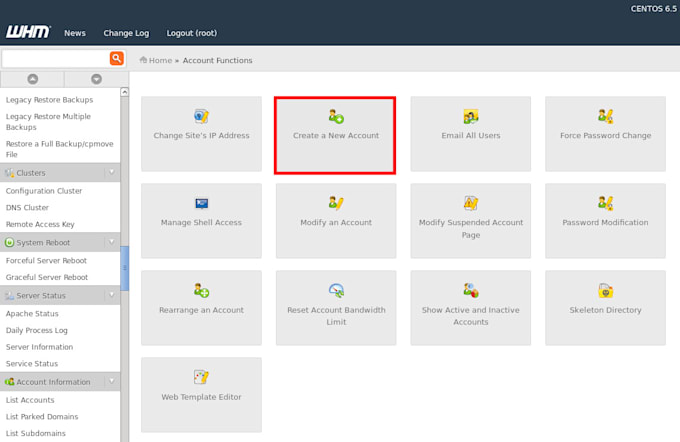680x442 pixels.
Task: Open Service Status link
Action: 32,363
